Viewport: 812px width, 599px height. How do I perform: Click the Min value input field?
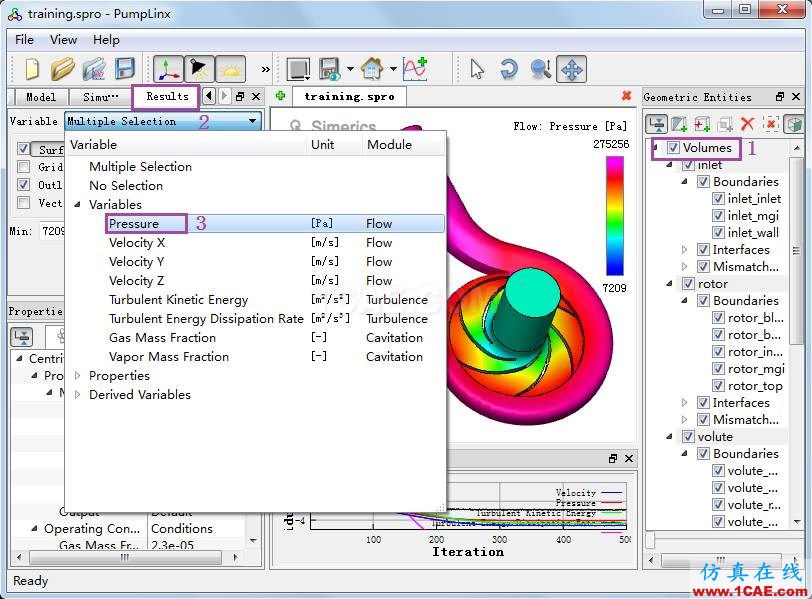pos(52,231)
